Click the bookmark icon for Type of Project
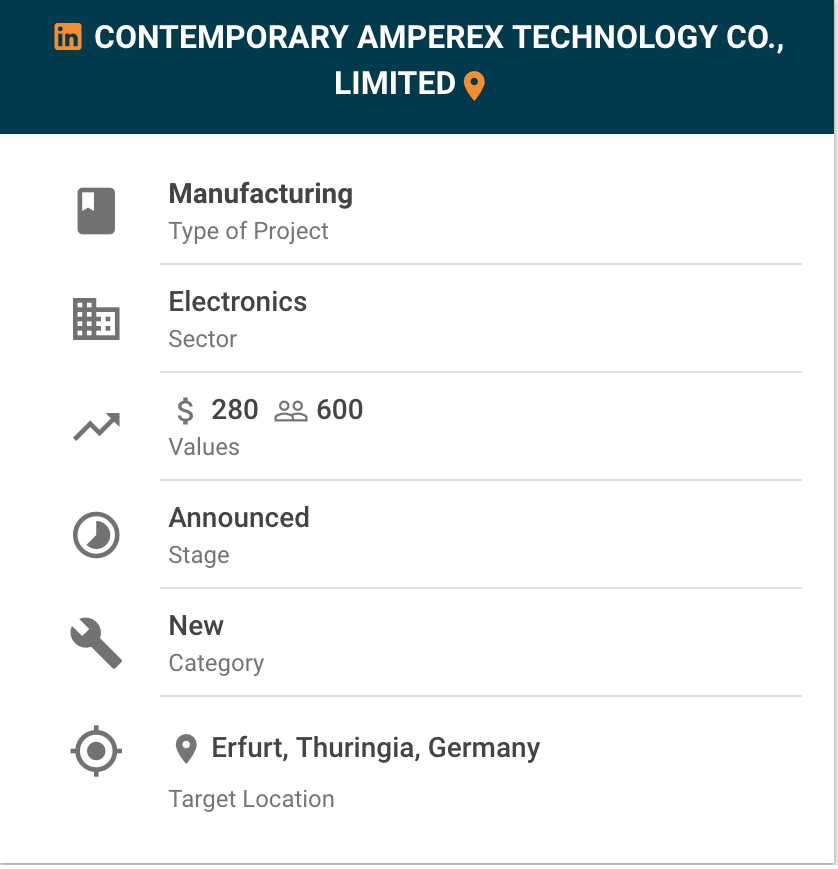 click(96, 211)
